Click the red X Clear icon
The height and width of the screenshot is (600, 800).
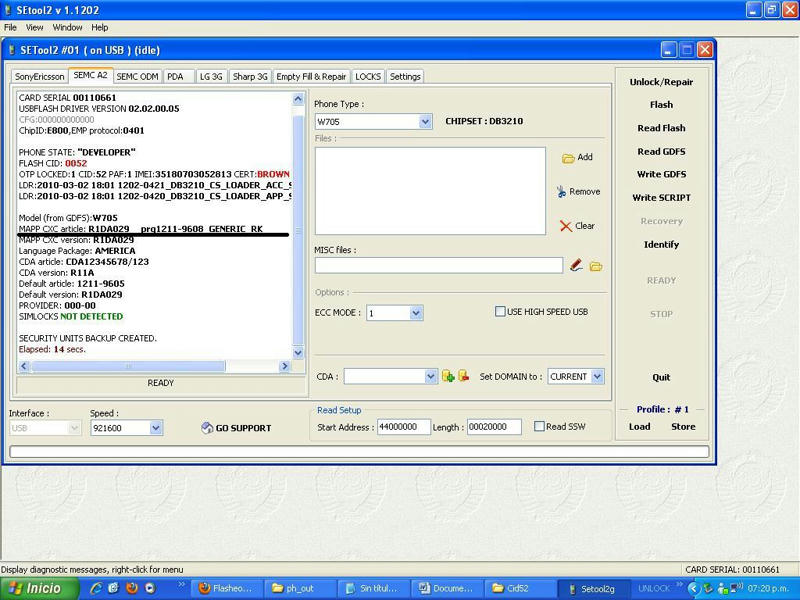click(566, 226)
